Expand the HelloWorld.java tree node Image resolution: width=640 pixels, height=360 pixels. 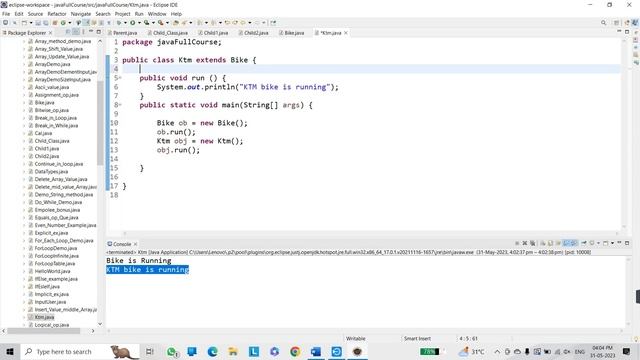coord(24,271)
